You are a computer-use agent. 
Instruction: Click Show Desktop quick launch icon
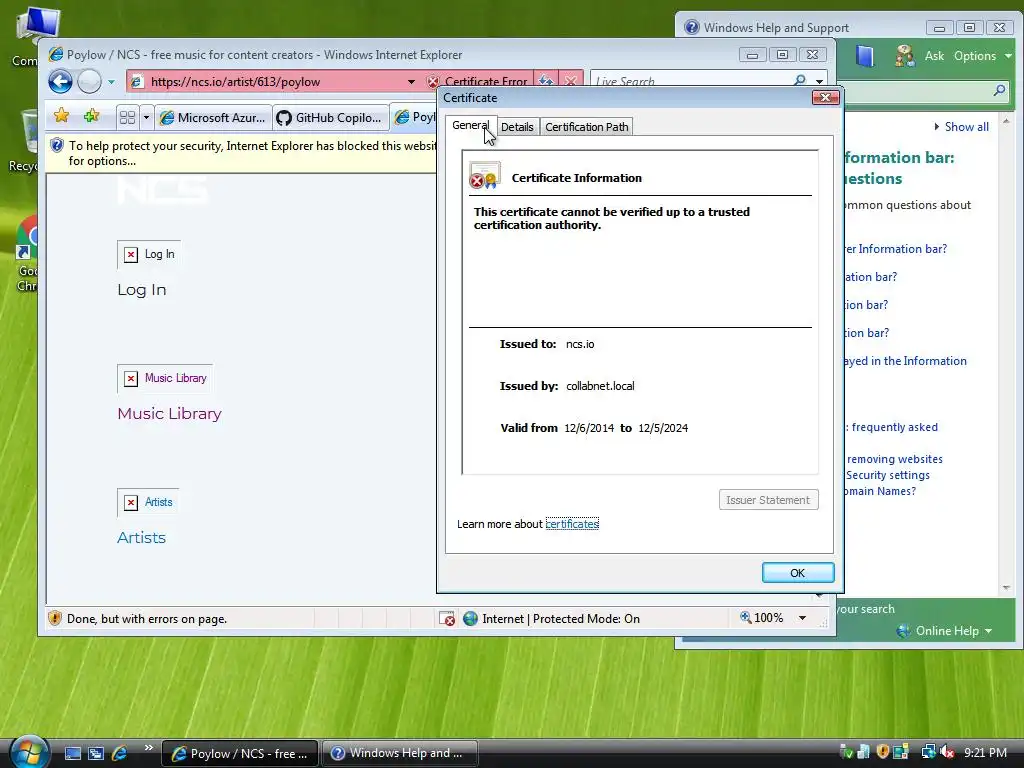pyautogui.click(x=72, y=754)
